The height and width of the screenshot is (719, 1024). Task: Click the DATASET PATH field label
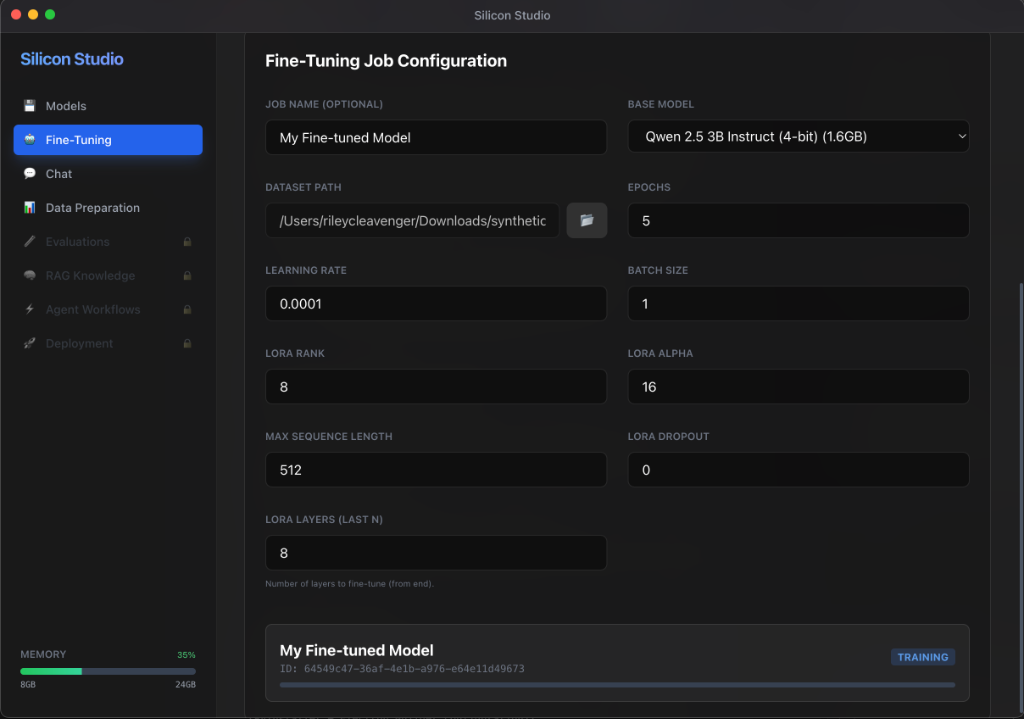pyautogui.click(x=303, y=187)
